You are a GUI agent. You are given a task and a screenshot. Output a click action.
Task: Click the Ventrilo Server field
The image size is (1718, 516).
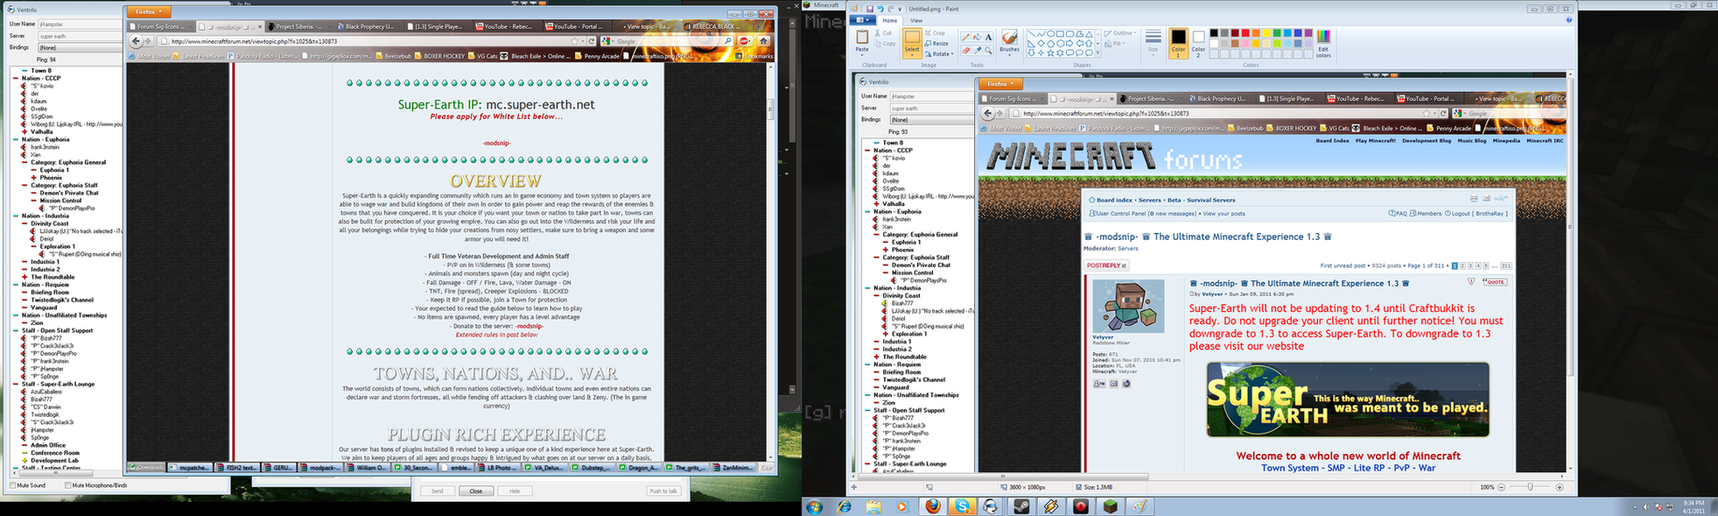79,36
